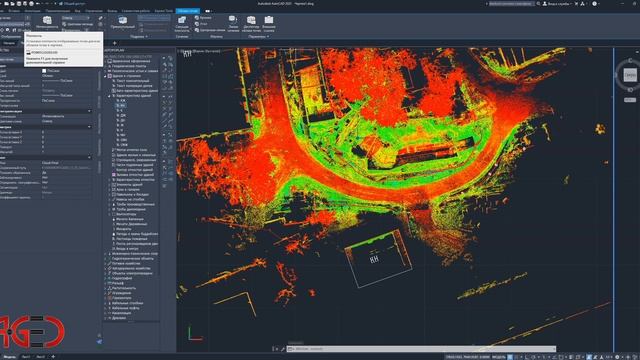Collapse the 'Визуализация' properties section
640x360 pixels.
click(89, 111)
